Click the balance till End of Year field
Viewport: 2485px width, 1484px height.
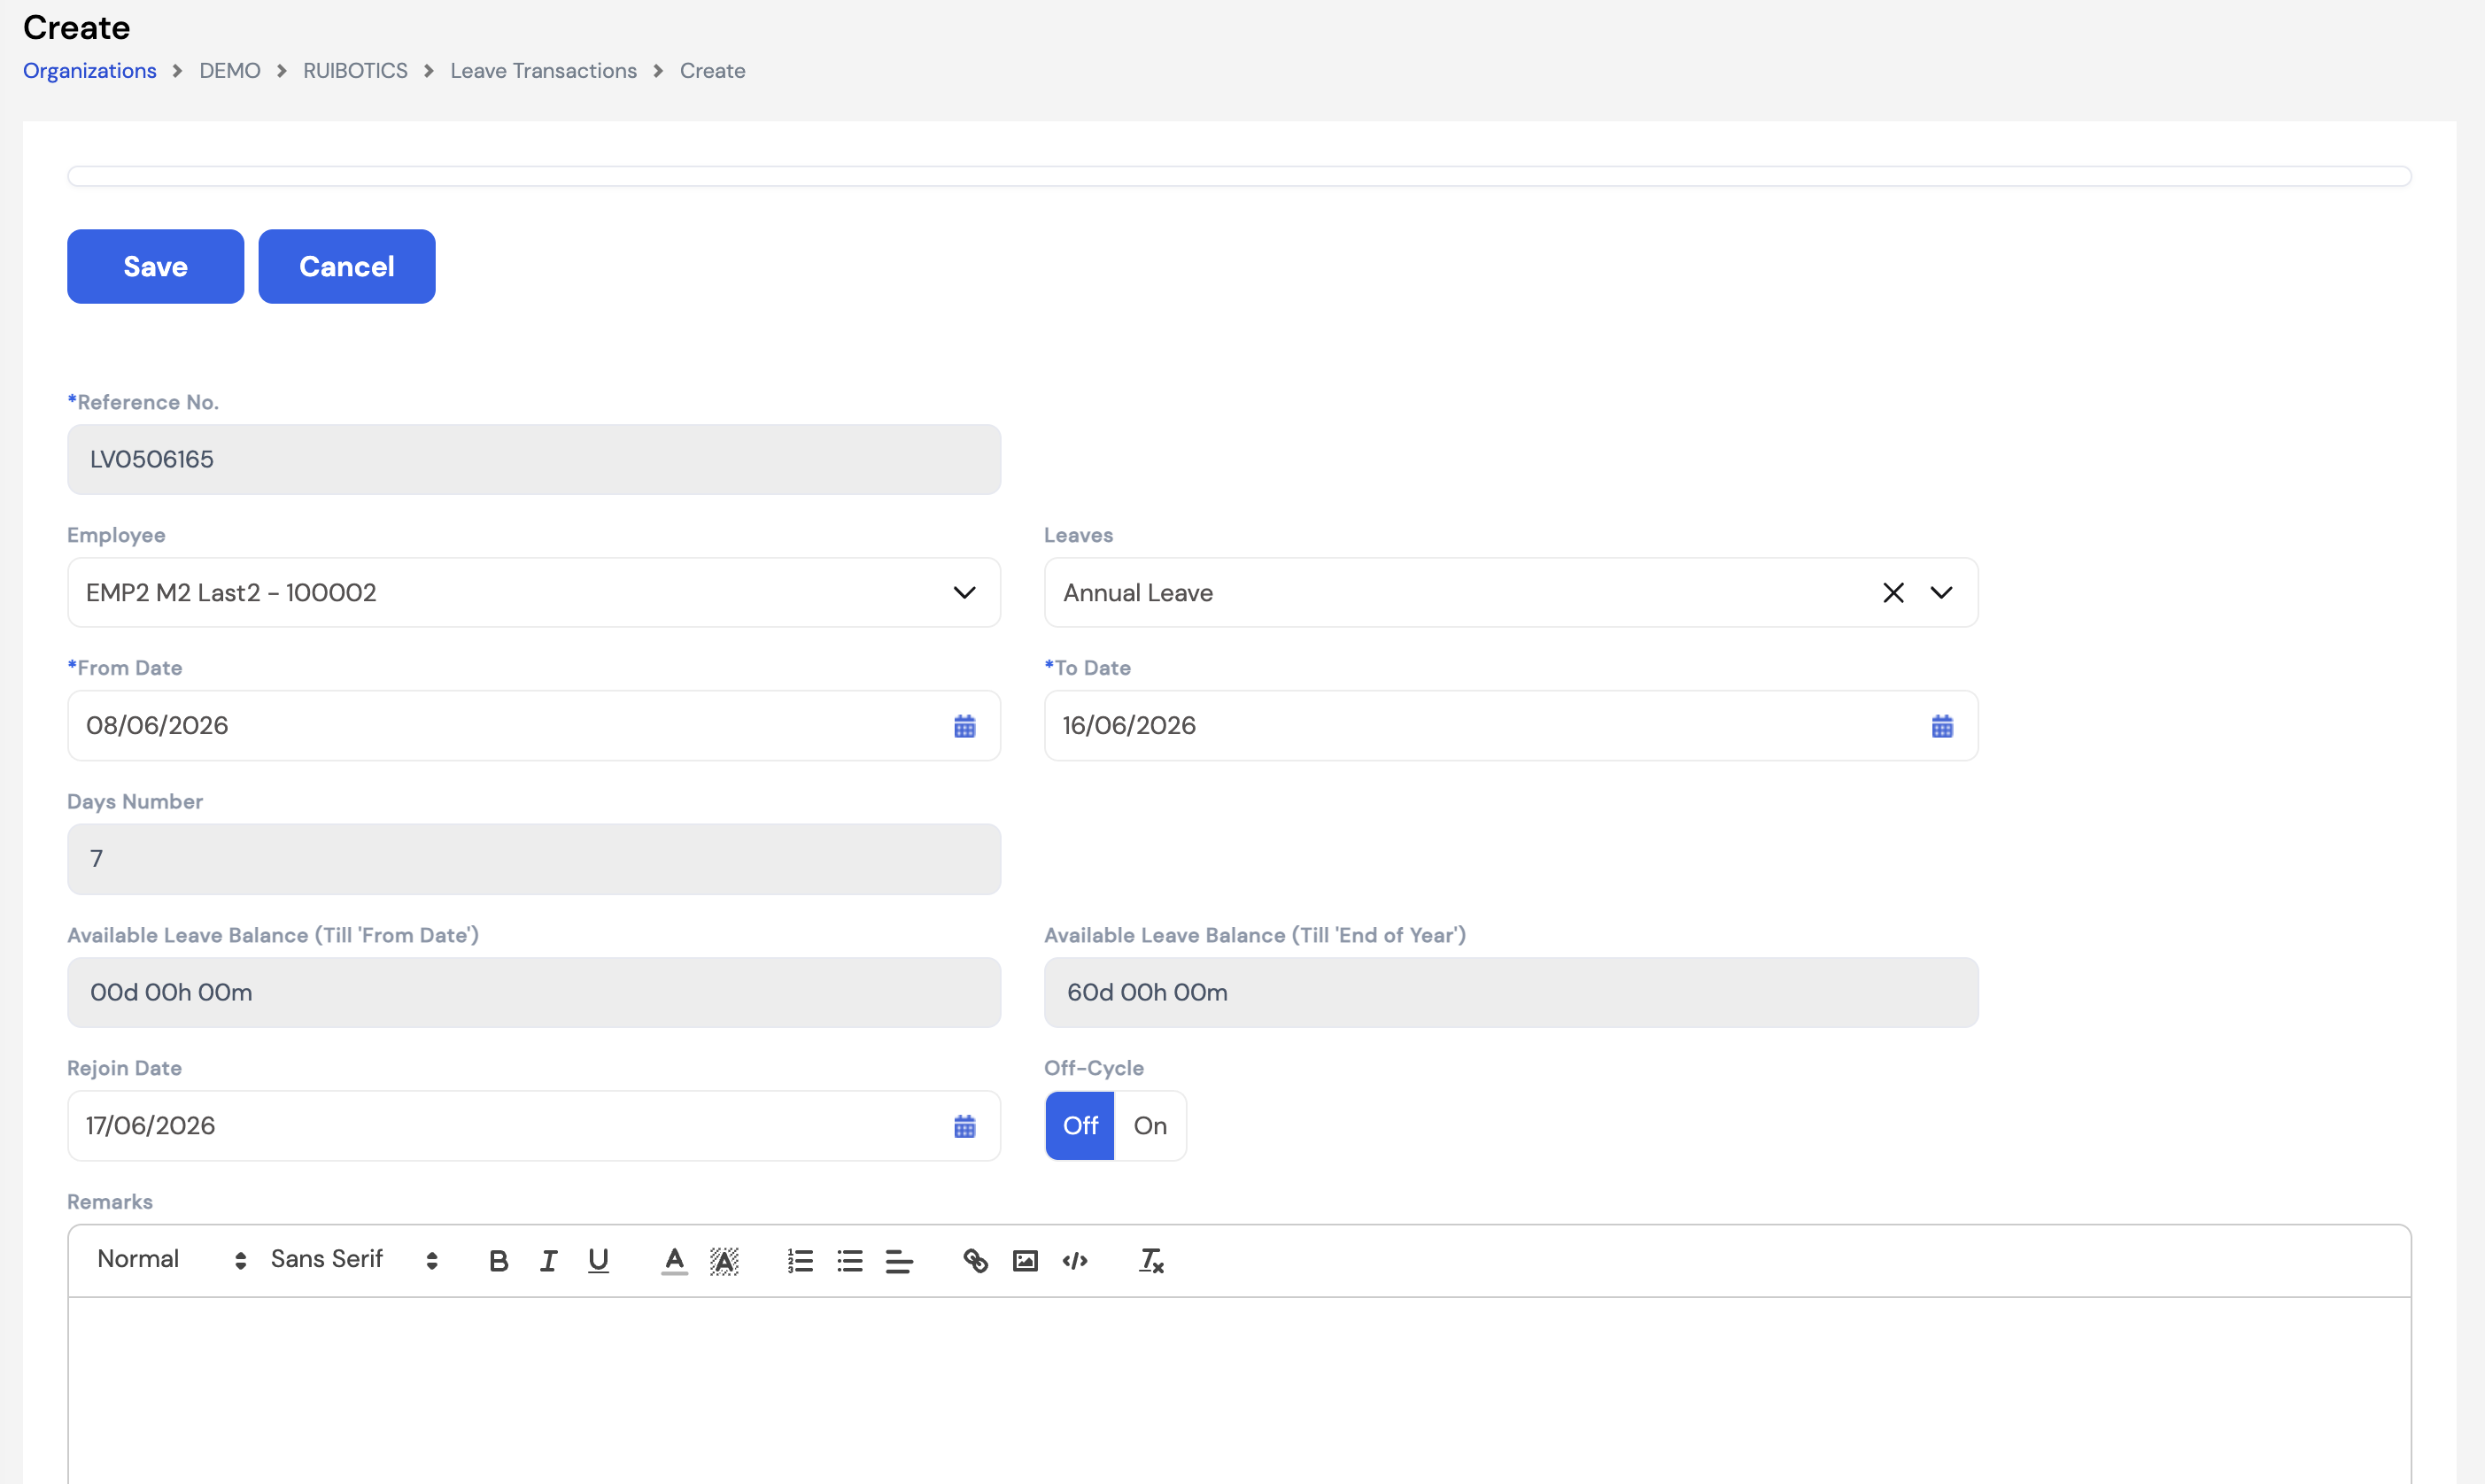pos(1511,993)
